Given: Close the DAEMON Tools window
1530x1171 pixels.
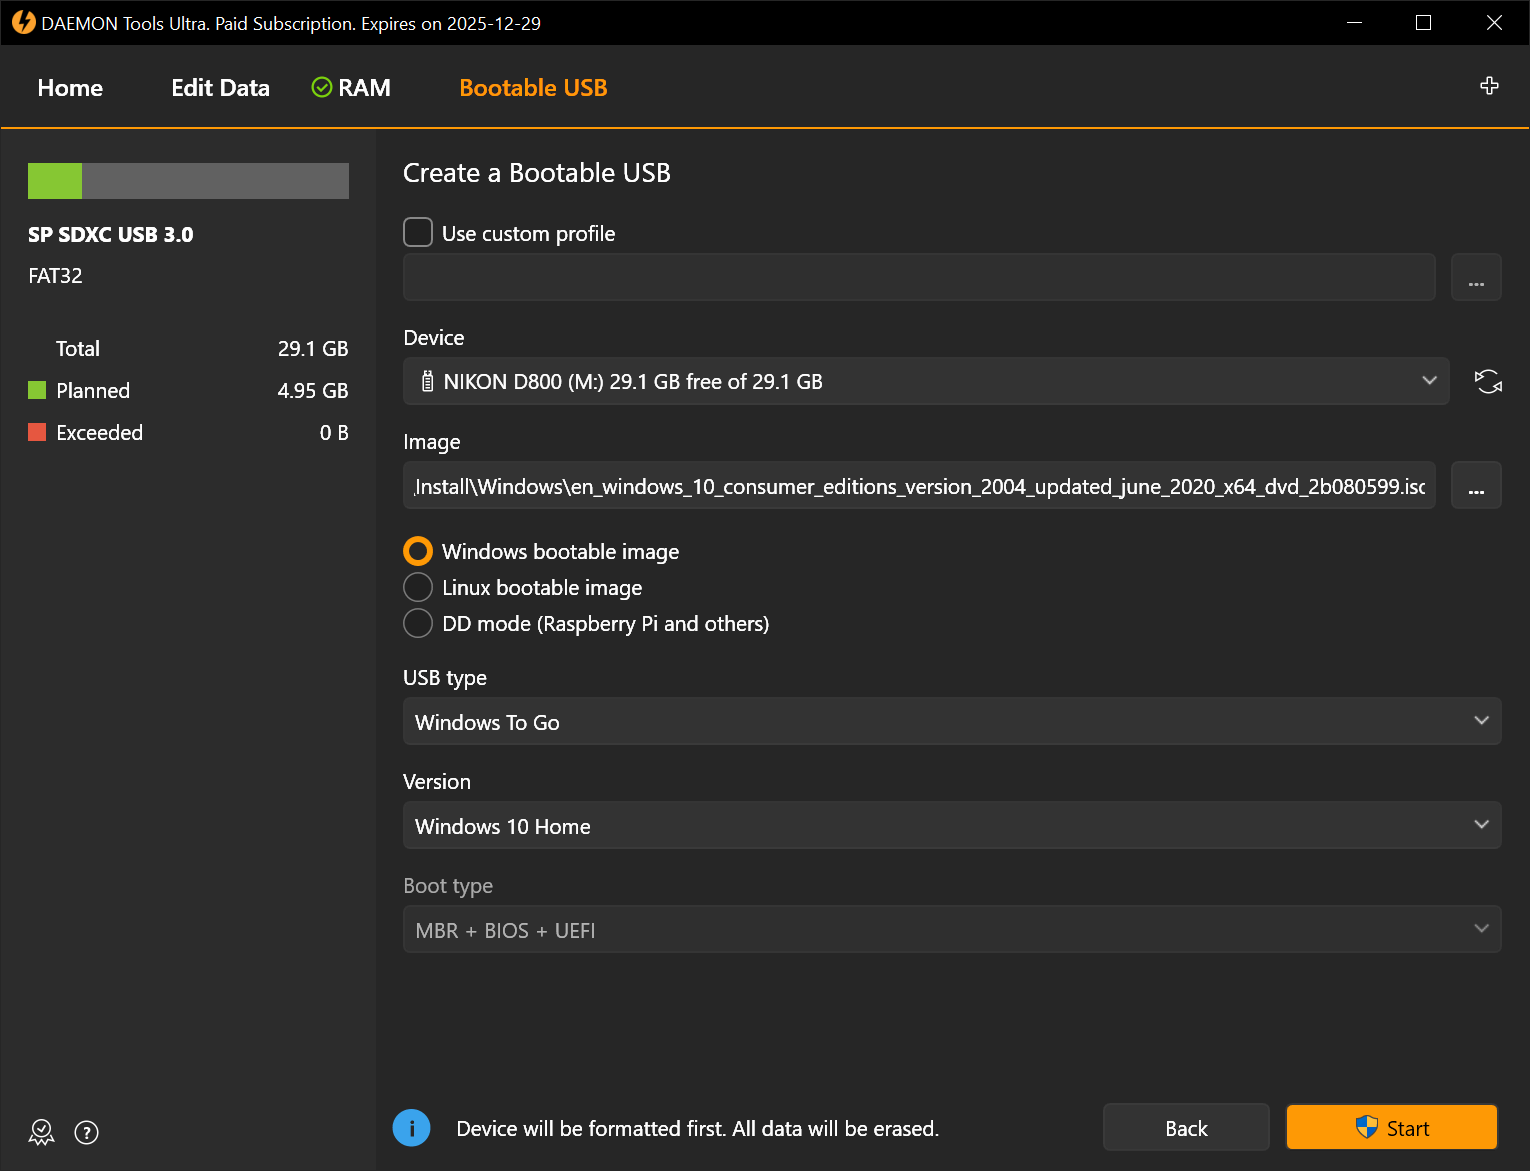Looking at the screenshot, I should (1494, 22).
